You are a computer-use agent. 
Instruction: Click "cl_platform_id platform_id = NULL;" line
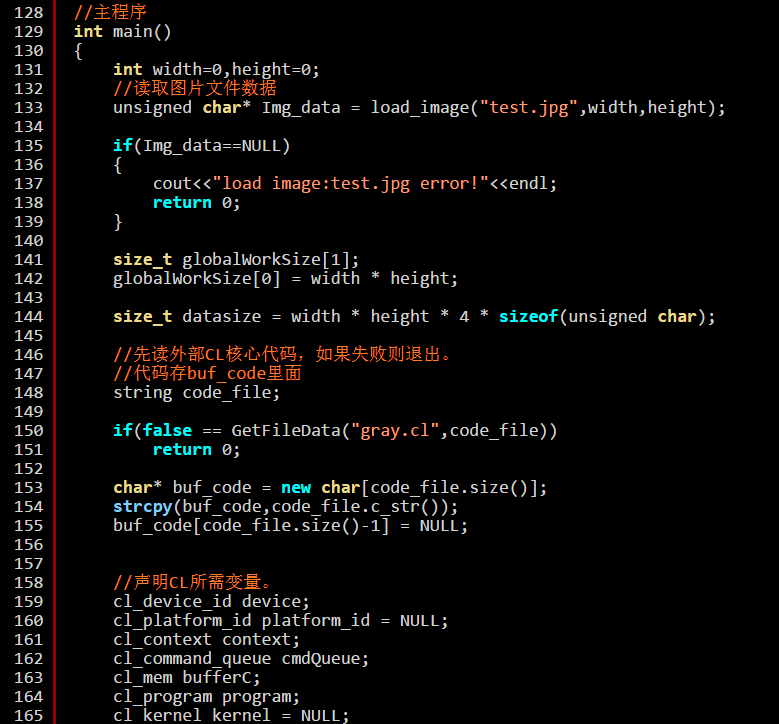(281, 621)
